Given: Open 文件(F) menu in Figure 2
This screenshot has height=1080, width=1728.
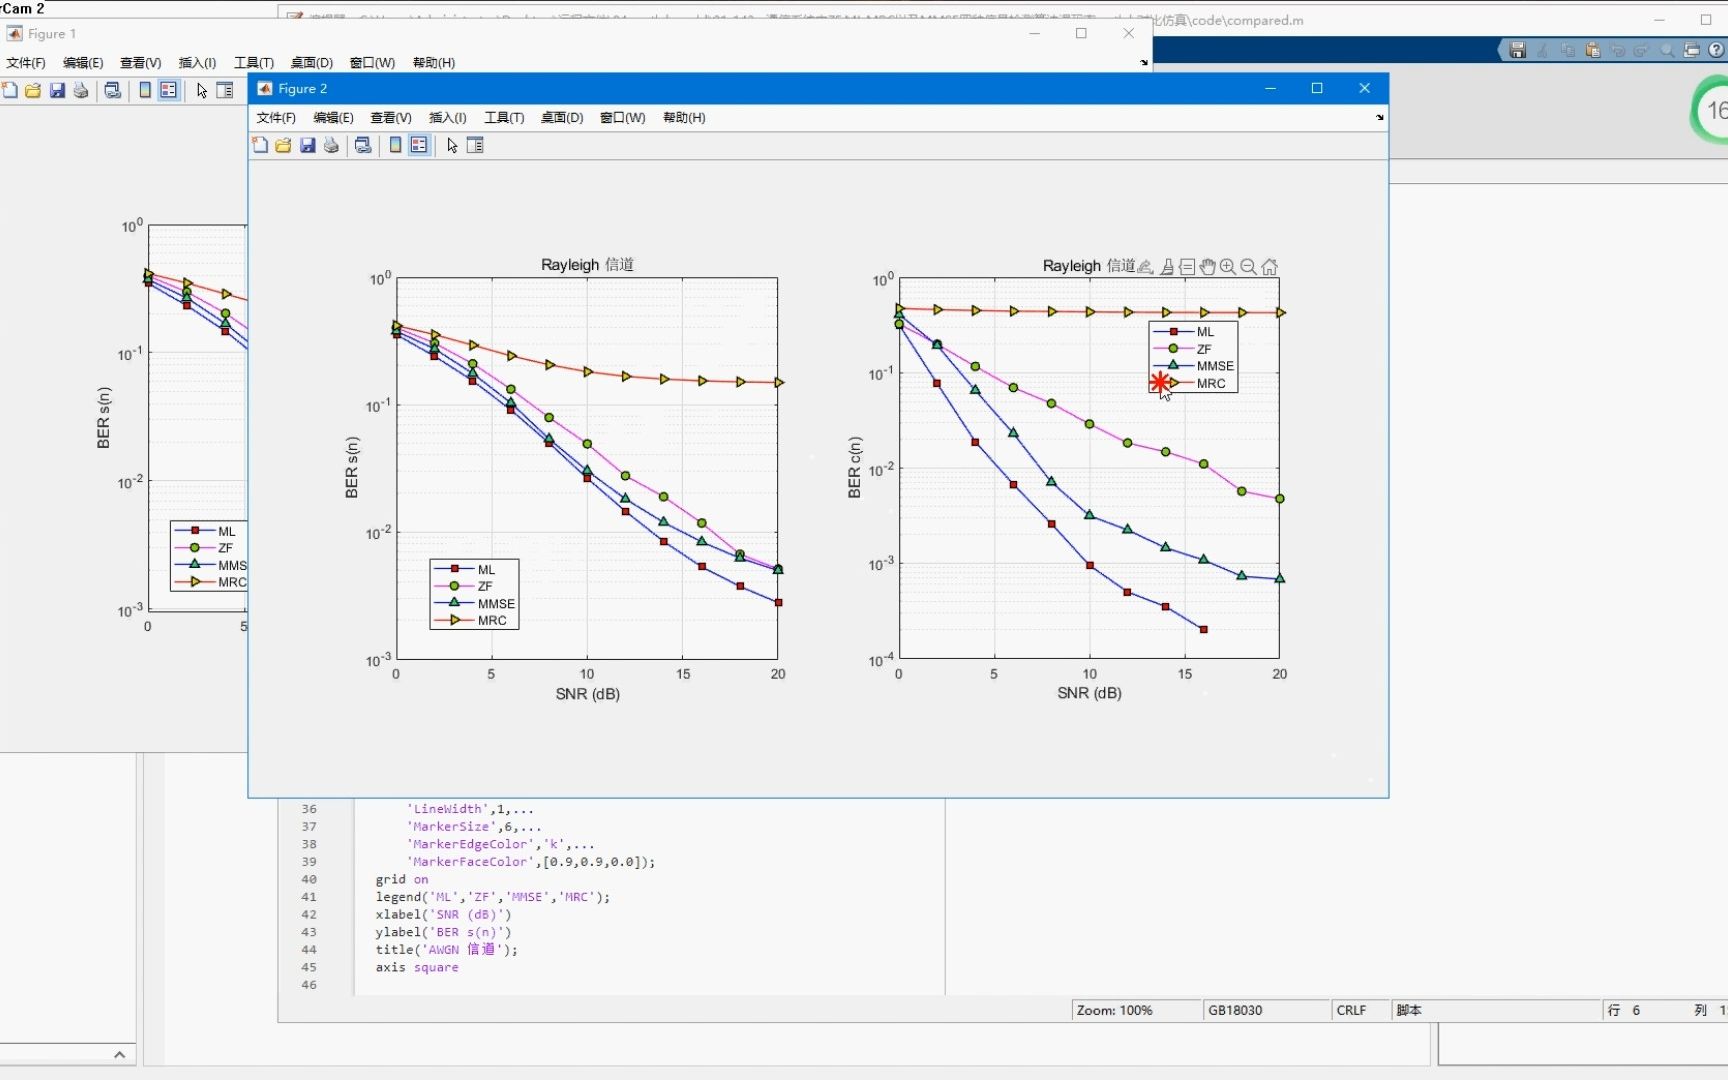Looking at the screenshot, I should (276, 118).
